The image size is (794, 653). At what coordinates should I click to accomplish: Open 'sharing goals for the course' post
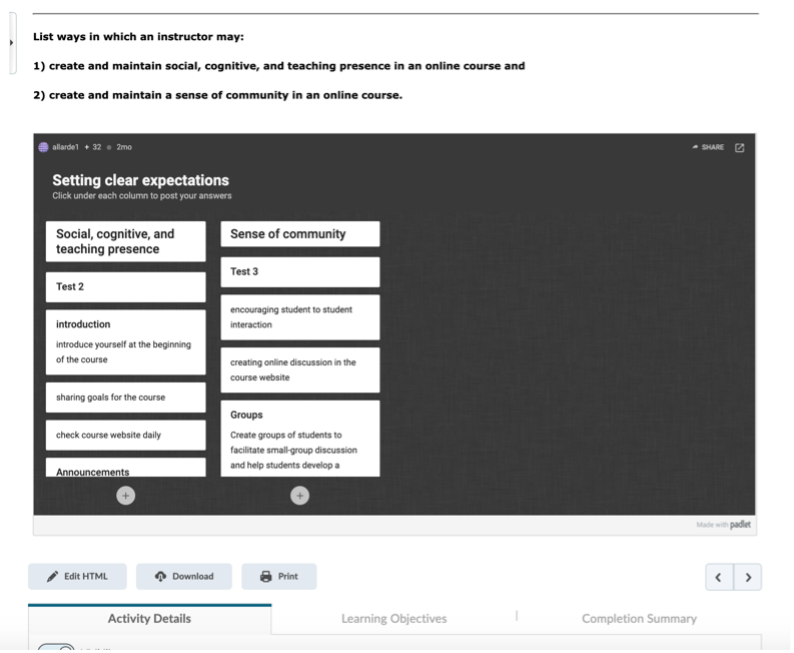click(126, 397)
